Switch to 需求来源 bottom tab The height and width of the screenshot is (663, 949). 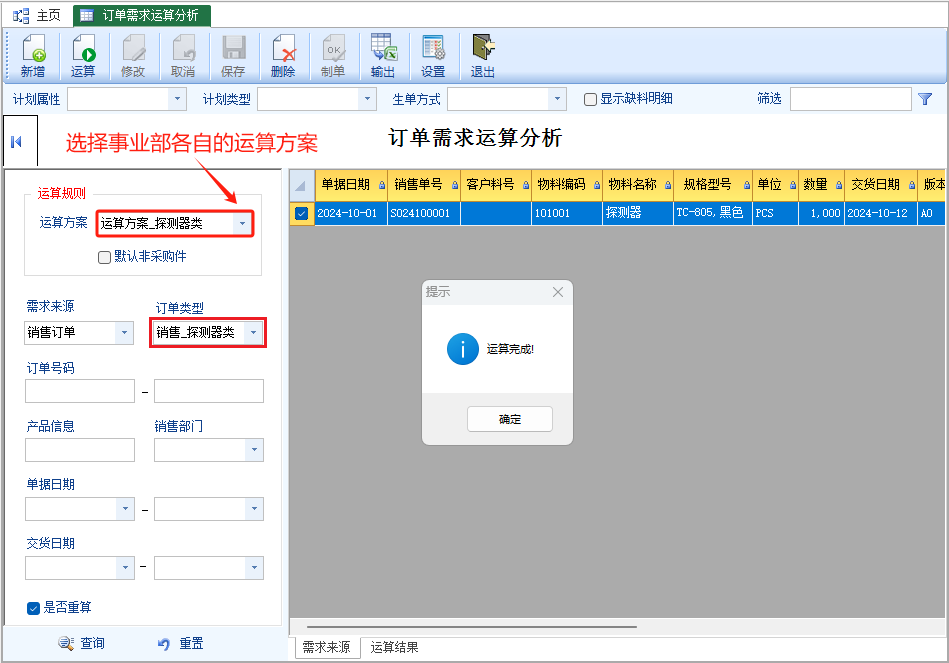click(x=327, y=647)
